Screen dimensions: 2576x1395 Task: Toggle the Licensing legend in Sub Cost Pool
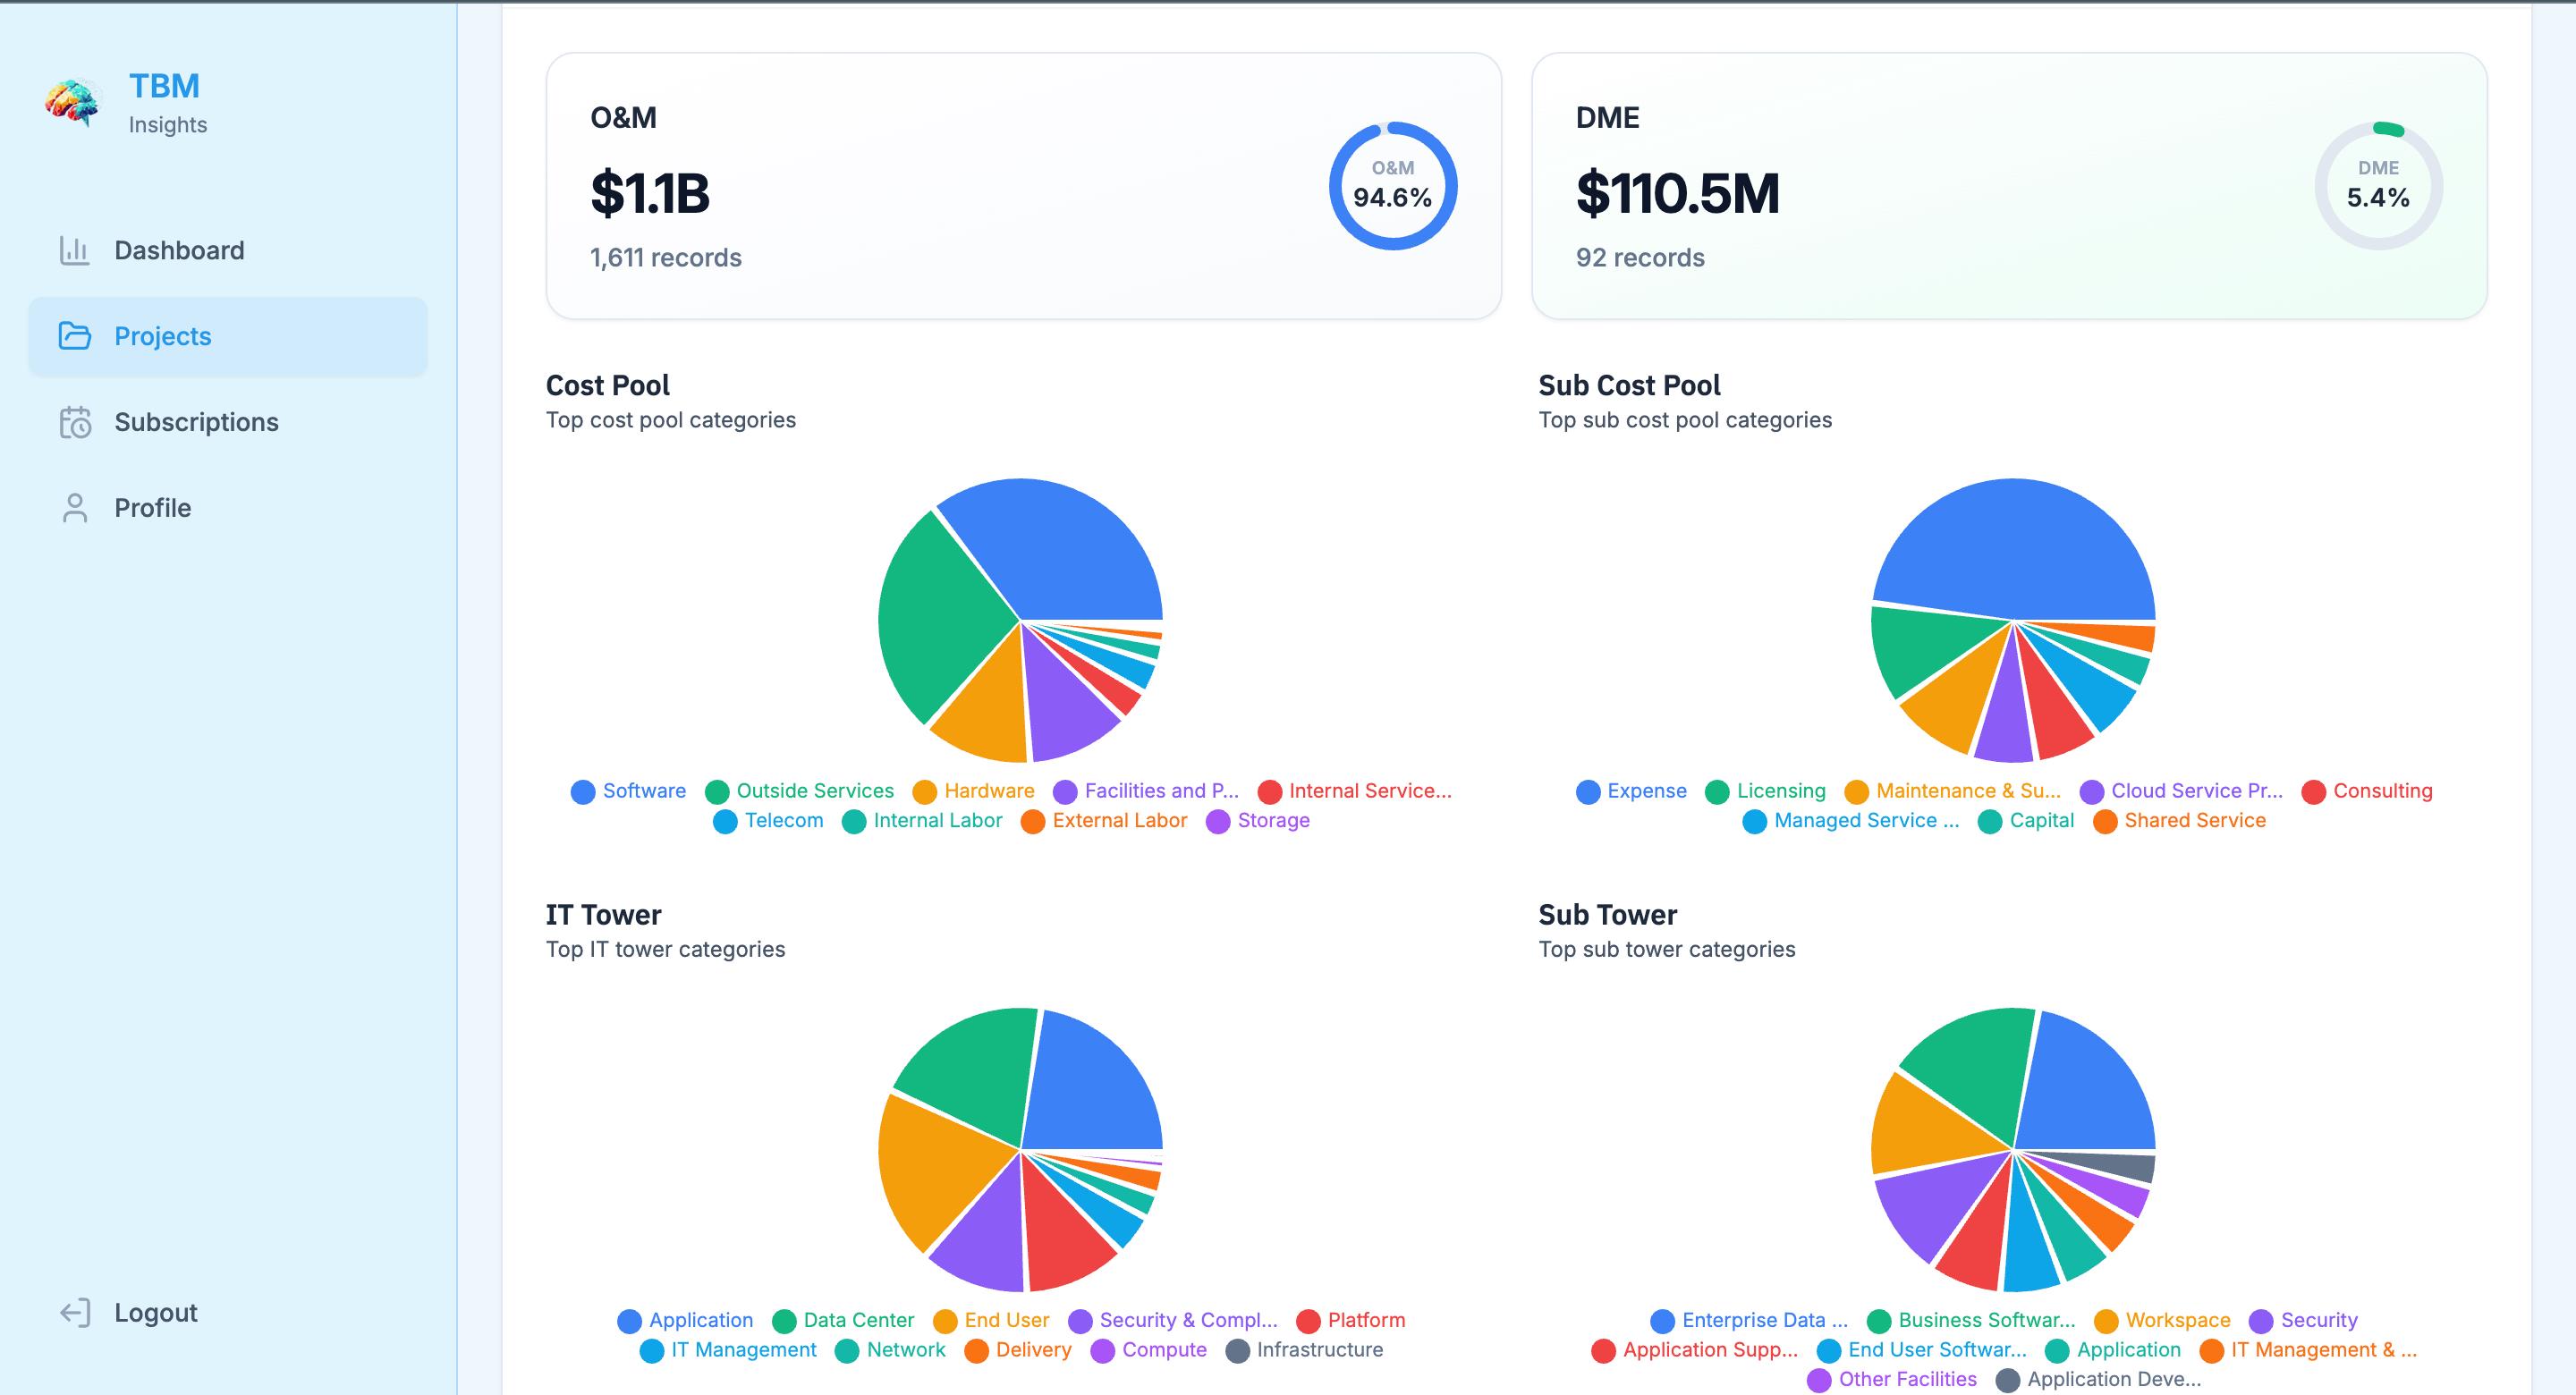(x=1765, y=791)
